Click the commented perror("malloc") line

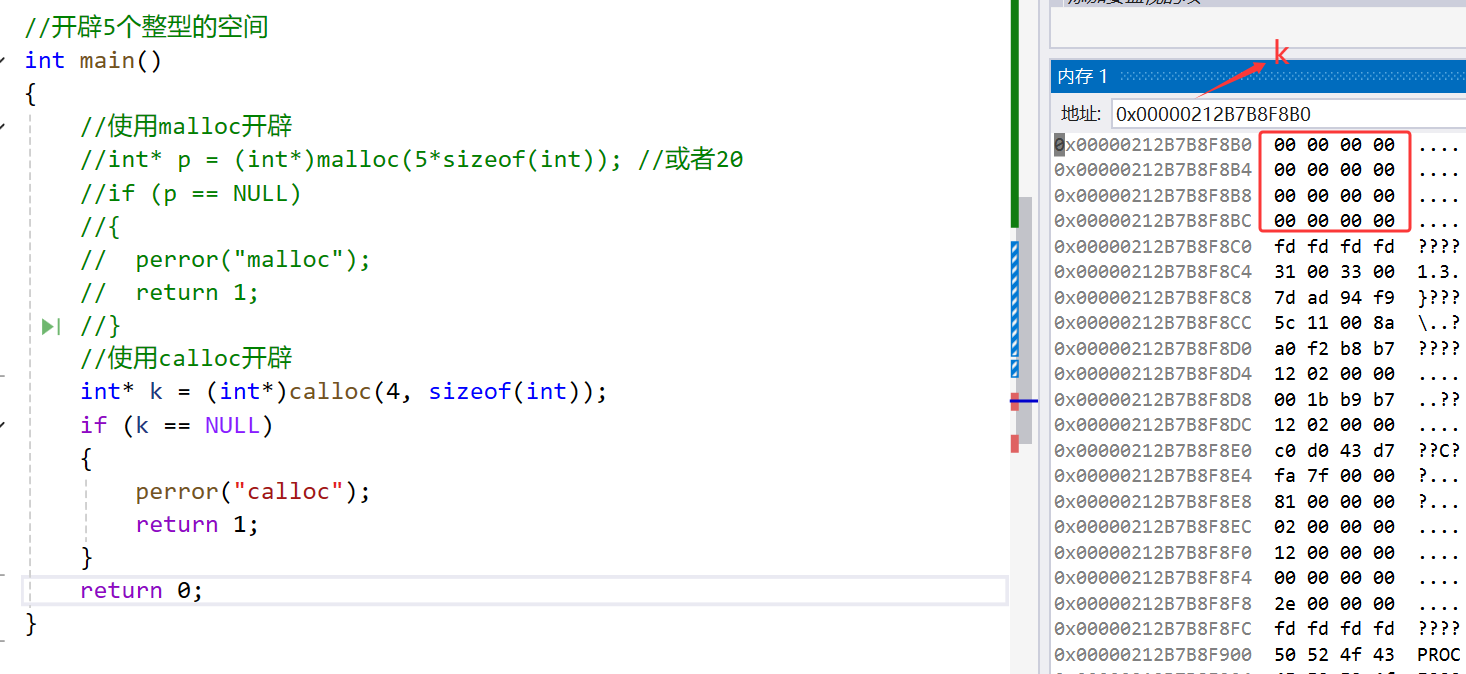226,259
